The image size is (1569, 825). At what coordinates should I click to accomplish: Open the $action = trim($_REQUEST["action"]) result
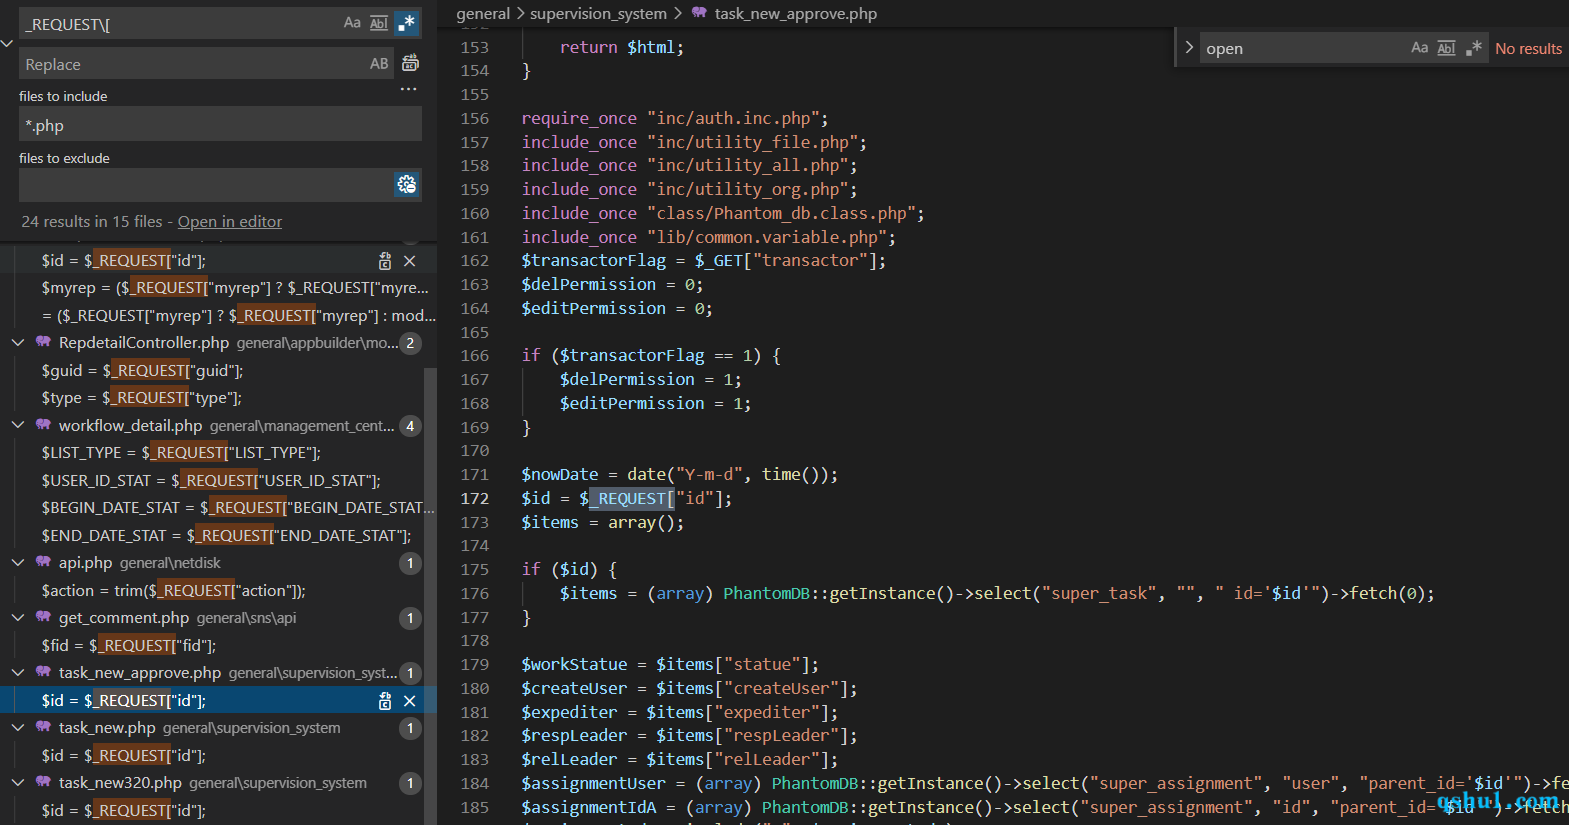pos(174,591)
